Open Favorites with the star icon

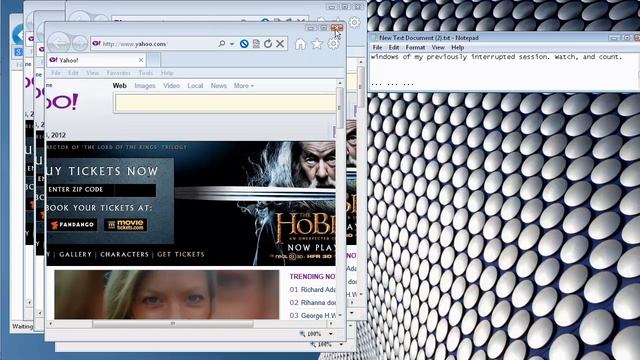317,44
